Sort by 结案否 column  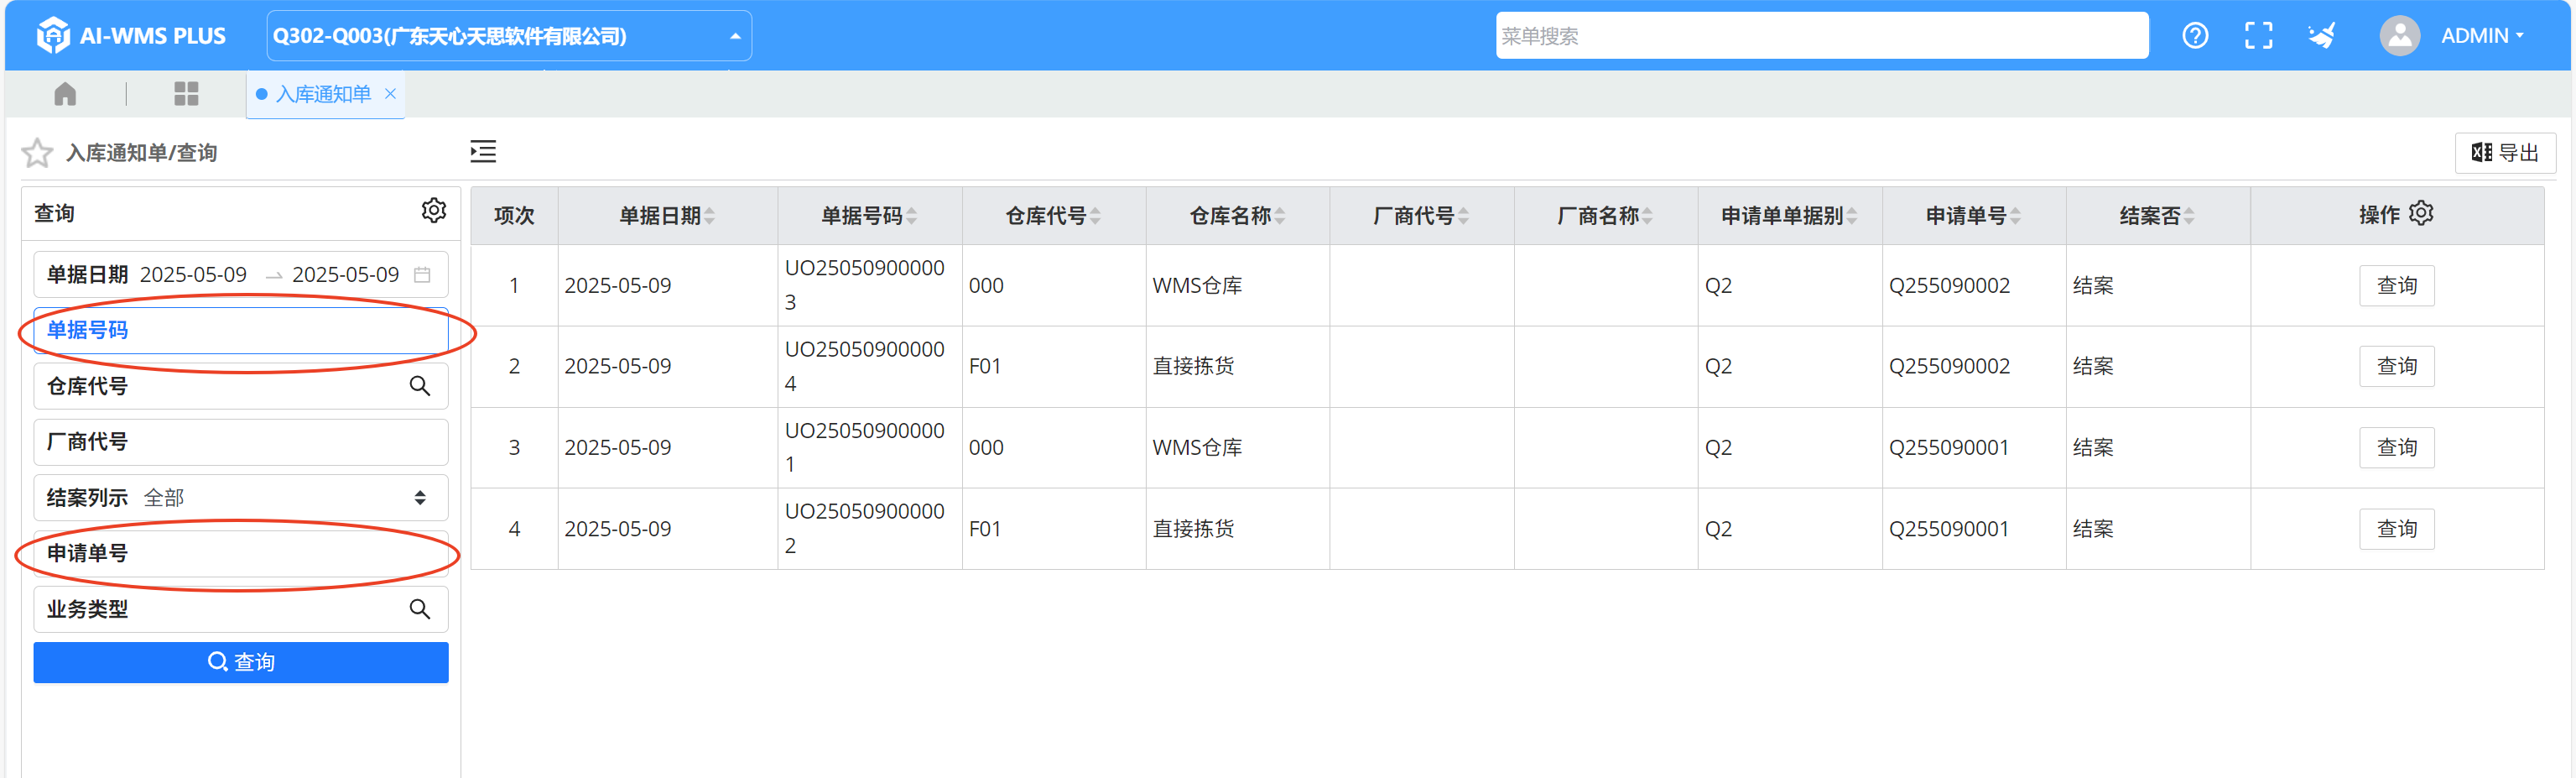tap(2189, 216)
